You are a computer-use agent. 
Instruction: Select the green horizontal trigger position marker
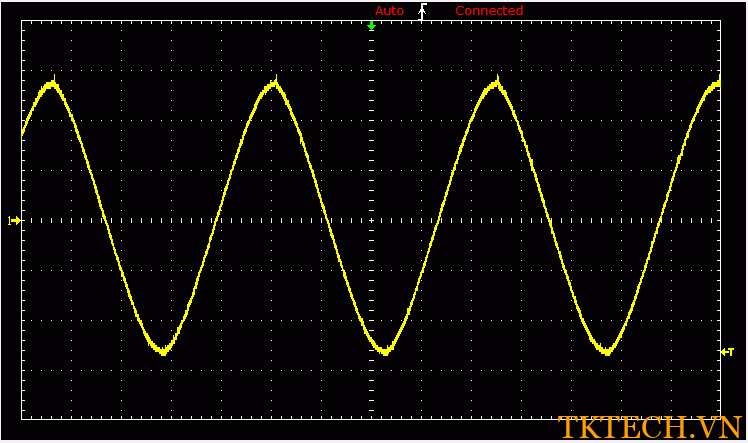pos(372,25)
